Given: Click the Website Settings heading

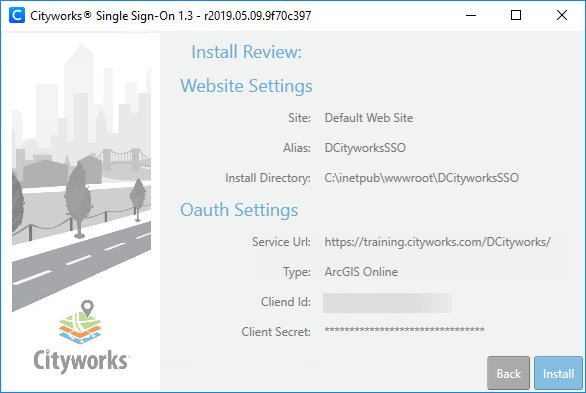Looking at the screenshot, I should [246, 86].
